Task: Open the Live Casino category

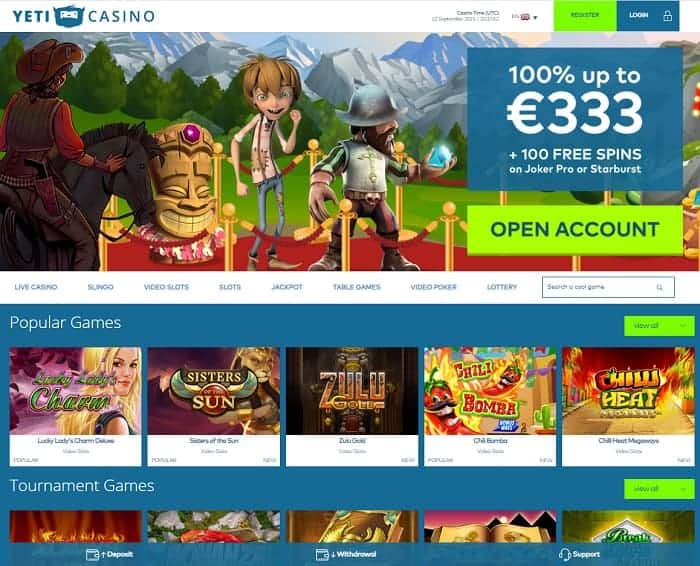Action: tap(36, 287)
